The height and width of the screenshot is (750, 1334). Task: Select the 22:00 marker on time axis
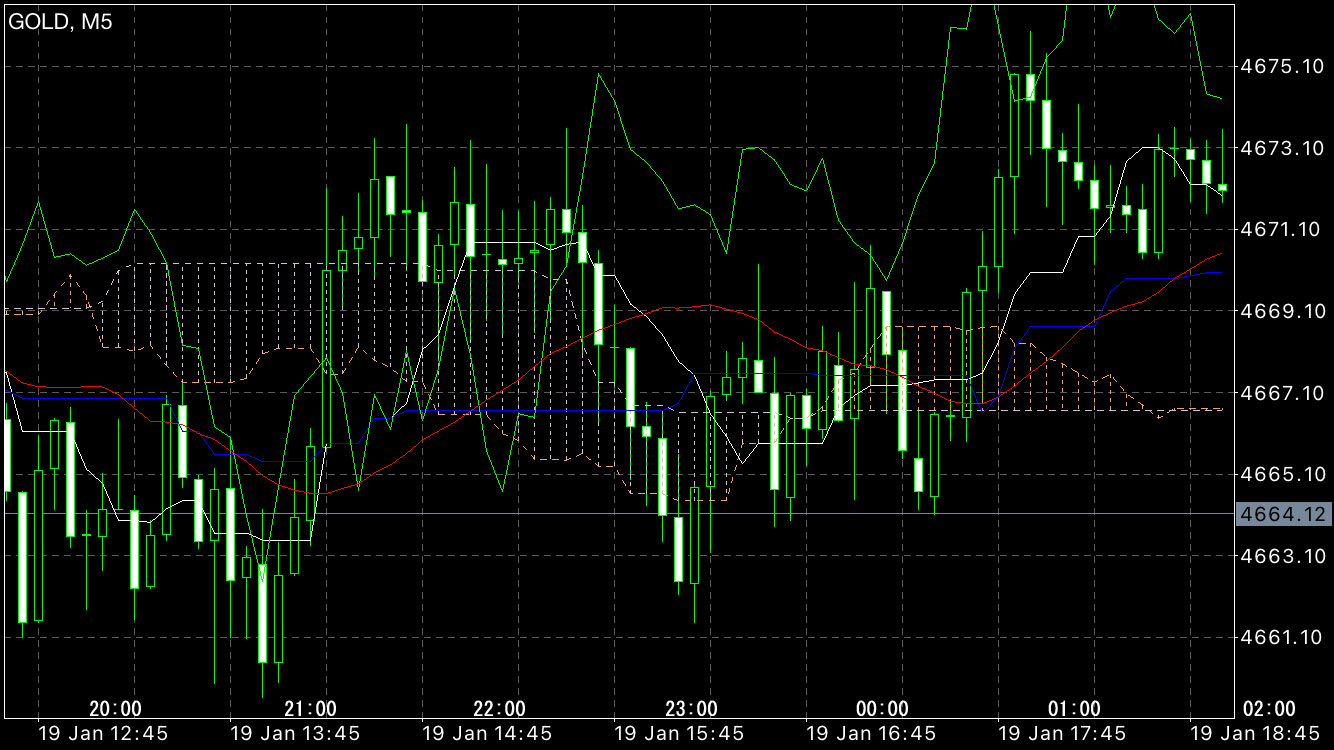(499, 709)
